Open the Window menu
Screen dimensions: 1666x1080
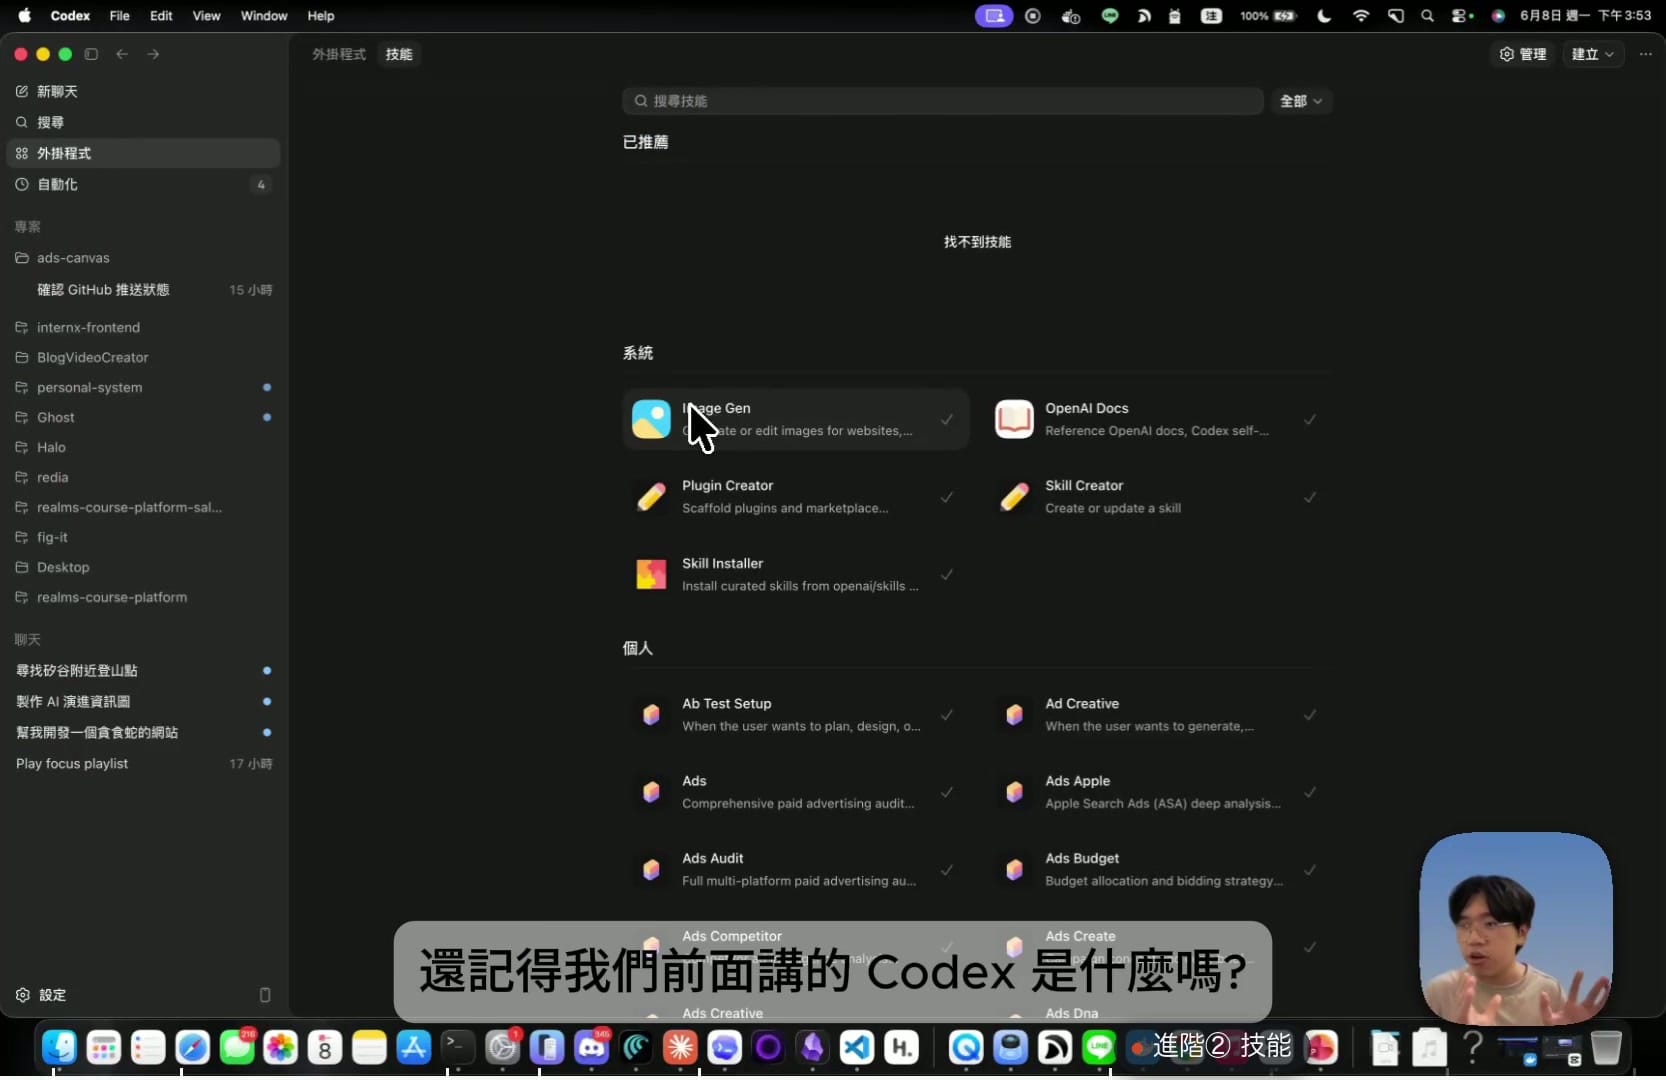264,16
